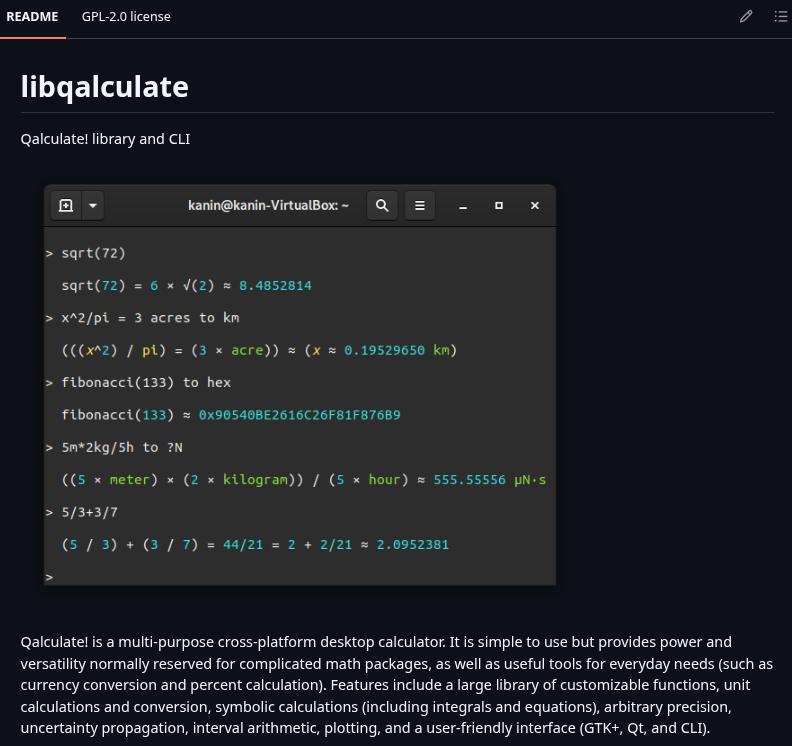Open the README outline list icon

(x=780, y=17)
